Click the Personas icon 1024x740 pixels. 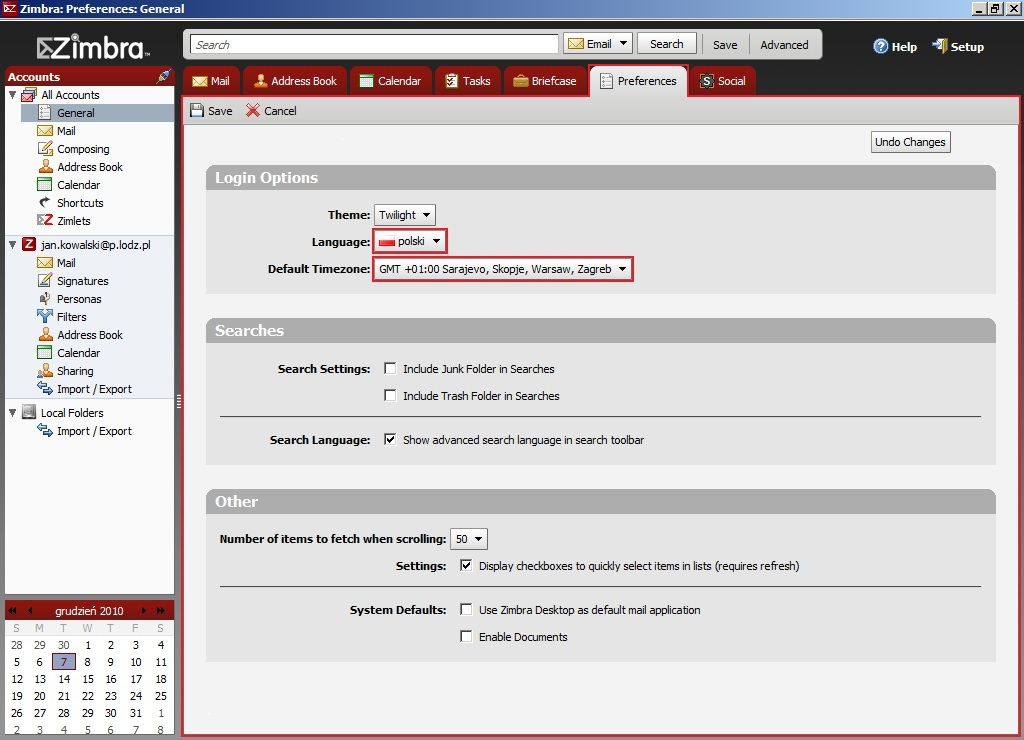[44, 298]
